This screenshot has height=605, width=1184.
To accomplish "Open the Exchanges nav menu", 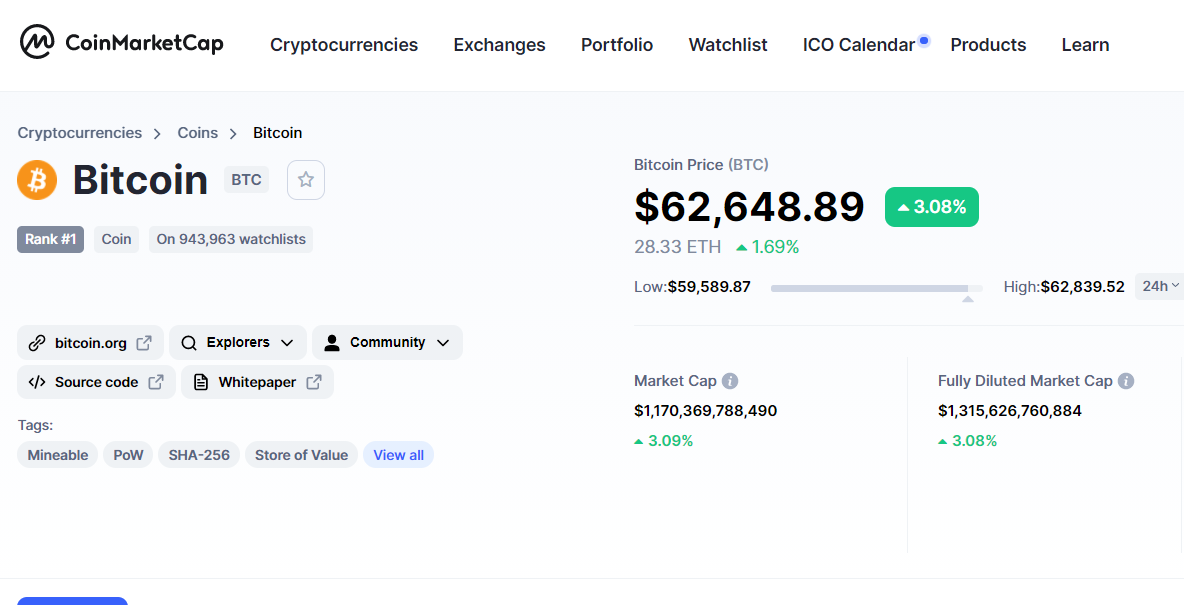I will (x=499, y=45).
